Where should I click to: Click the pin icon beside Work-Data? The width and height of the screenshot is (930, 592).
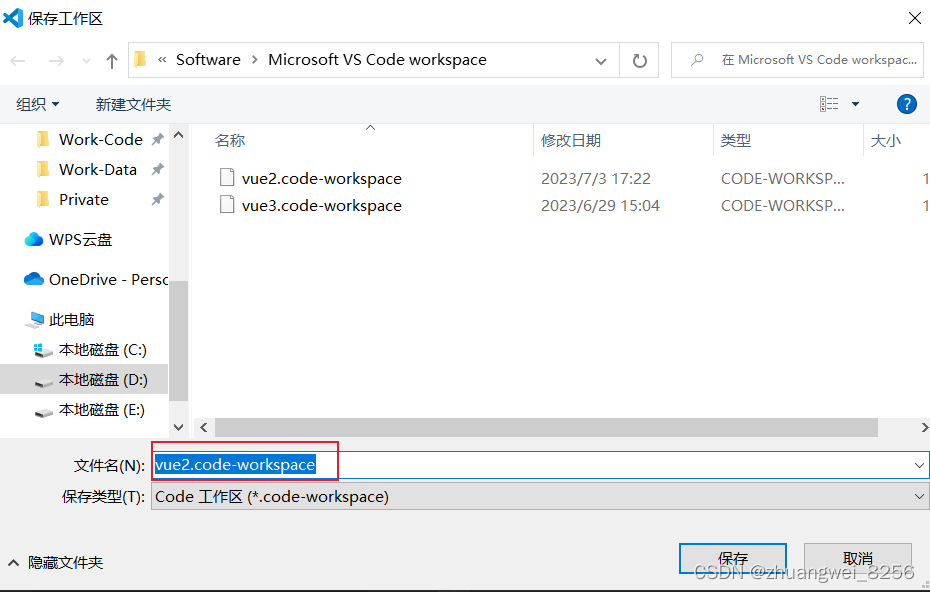(x=157, y=170)
